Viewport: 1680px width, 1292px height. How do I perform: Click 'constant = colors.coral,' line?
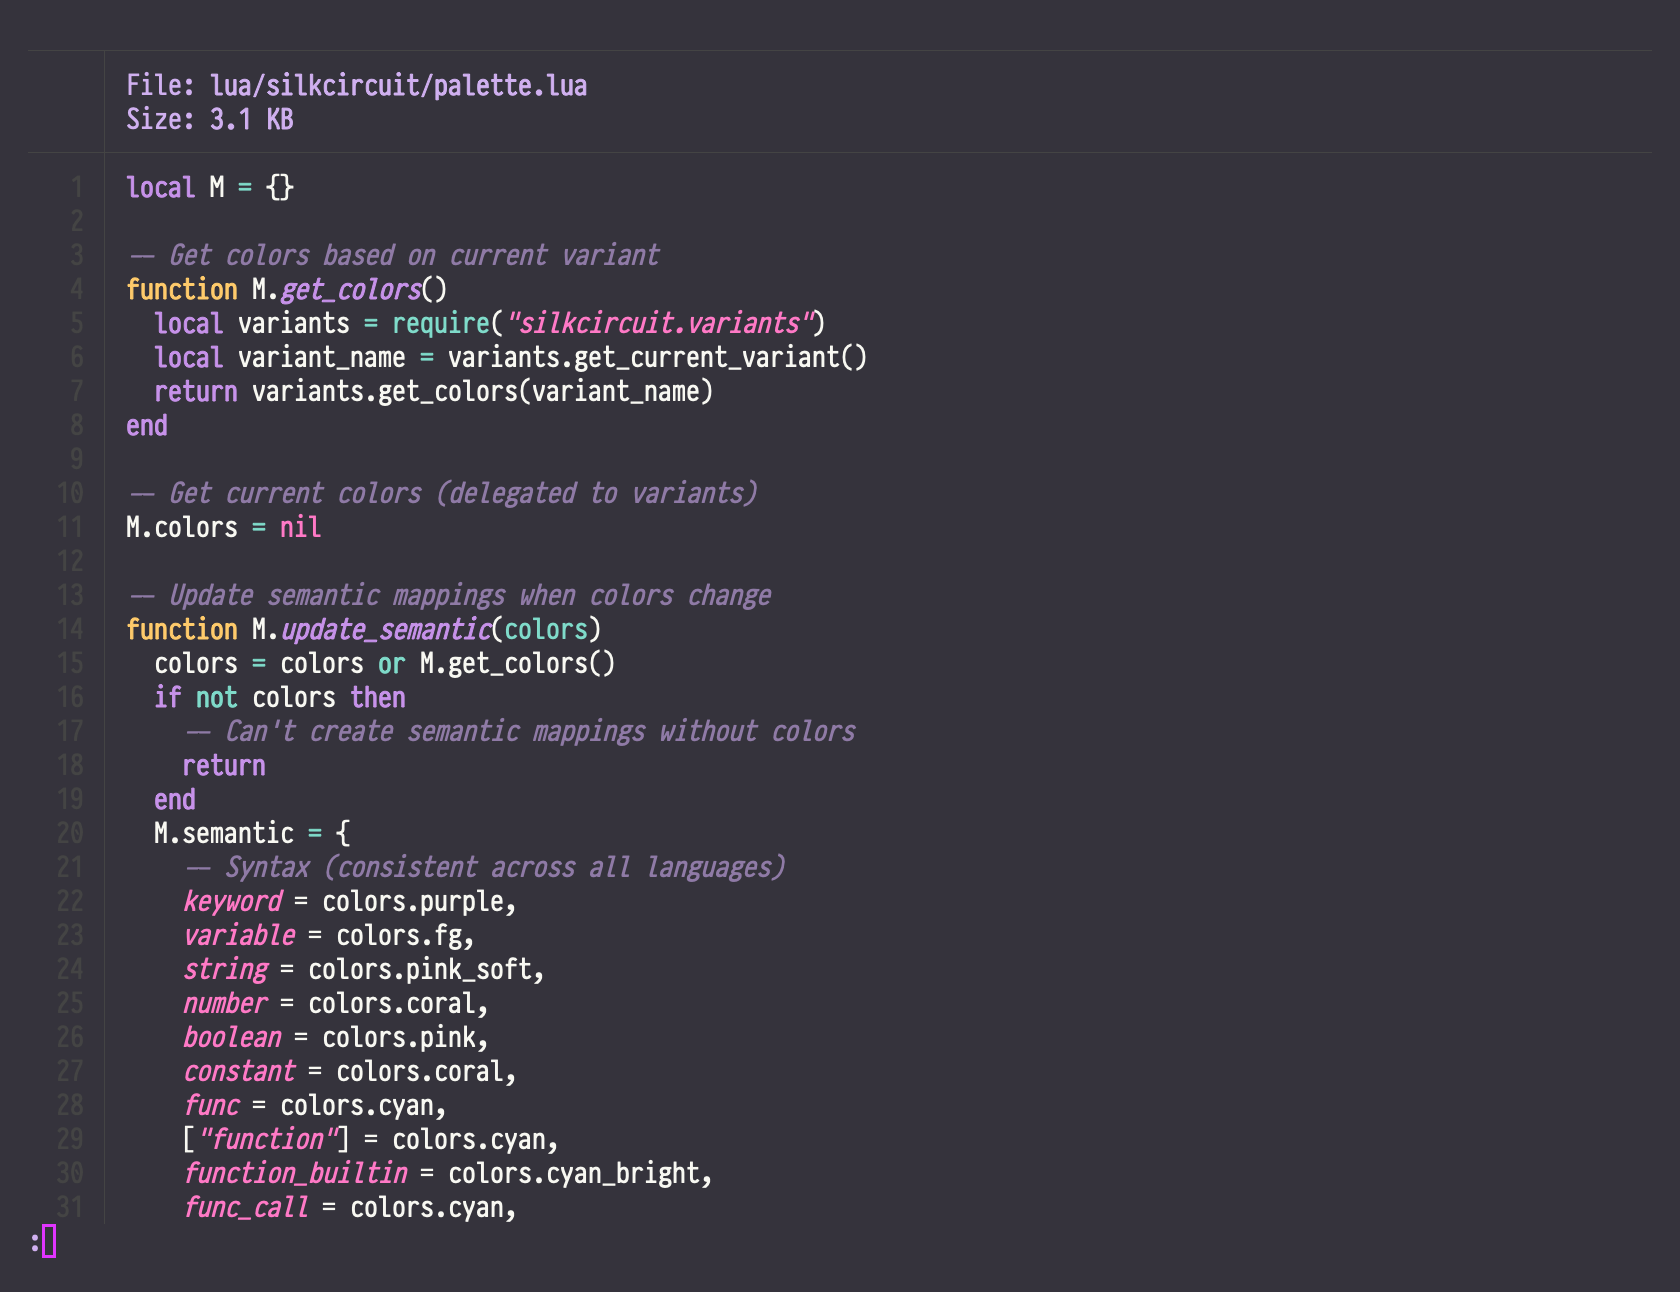tap(350, 1072)
